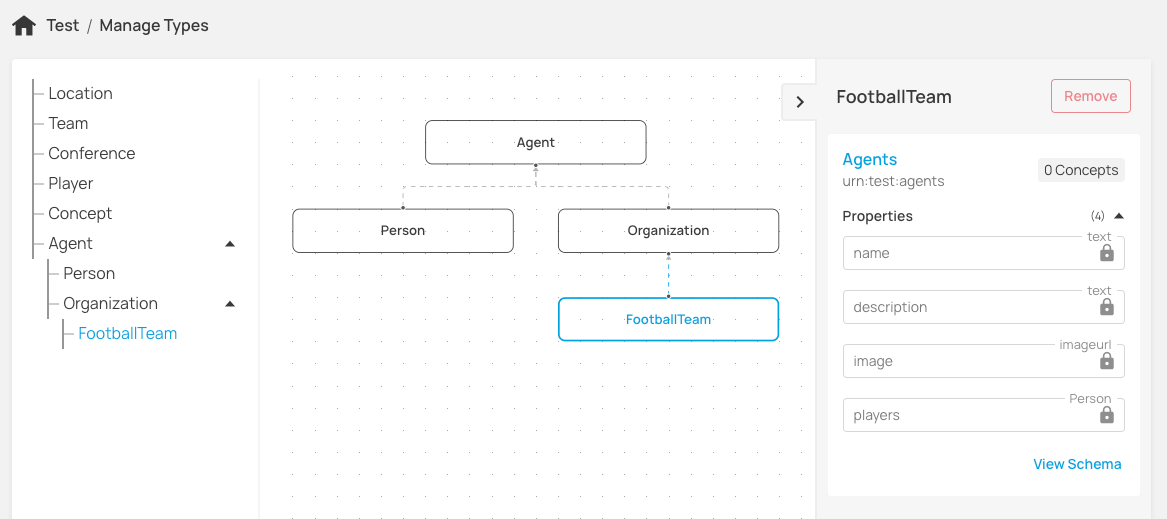
Task: Click the Organization node in the diagram
Action: [668, 231]
